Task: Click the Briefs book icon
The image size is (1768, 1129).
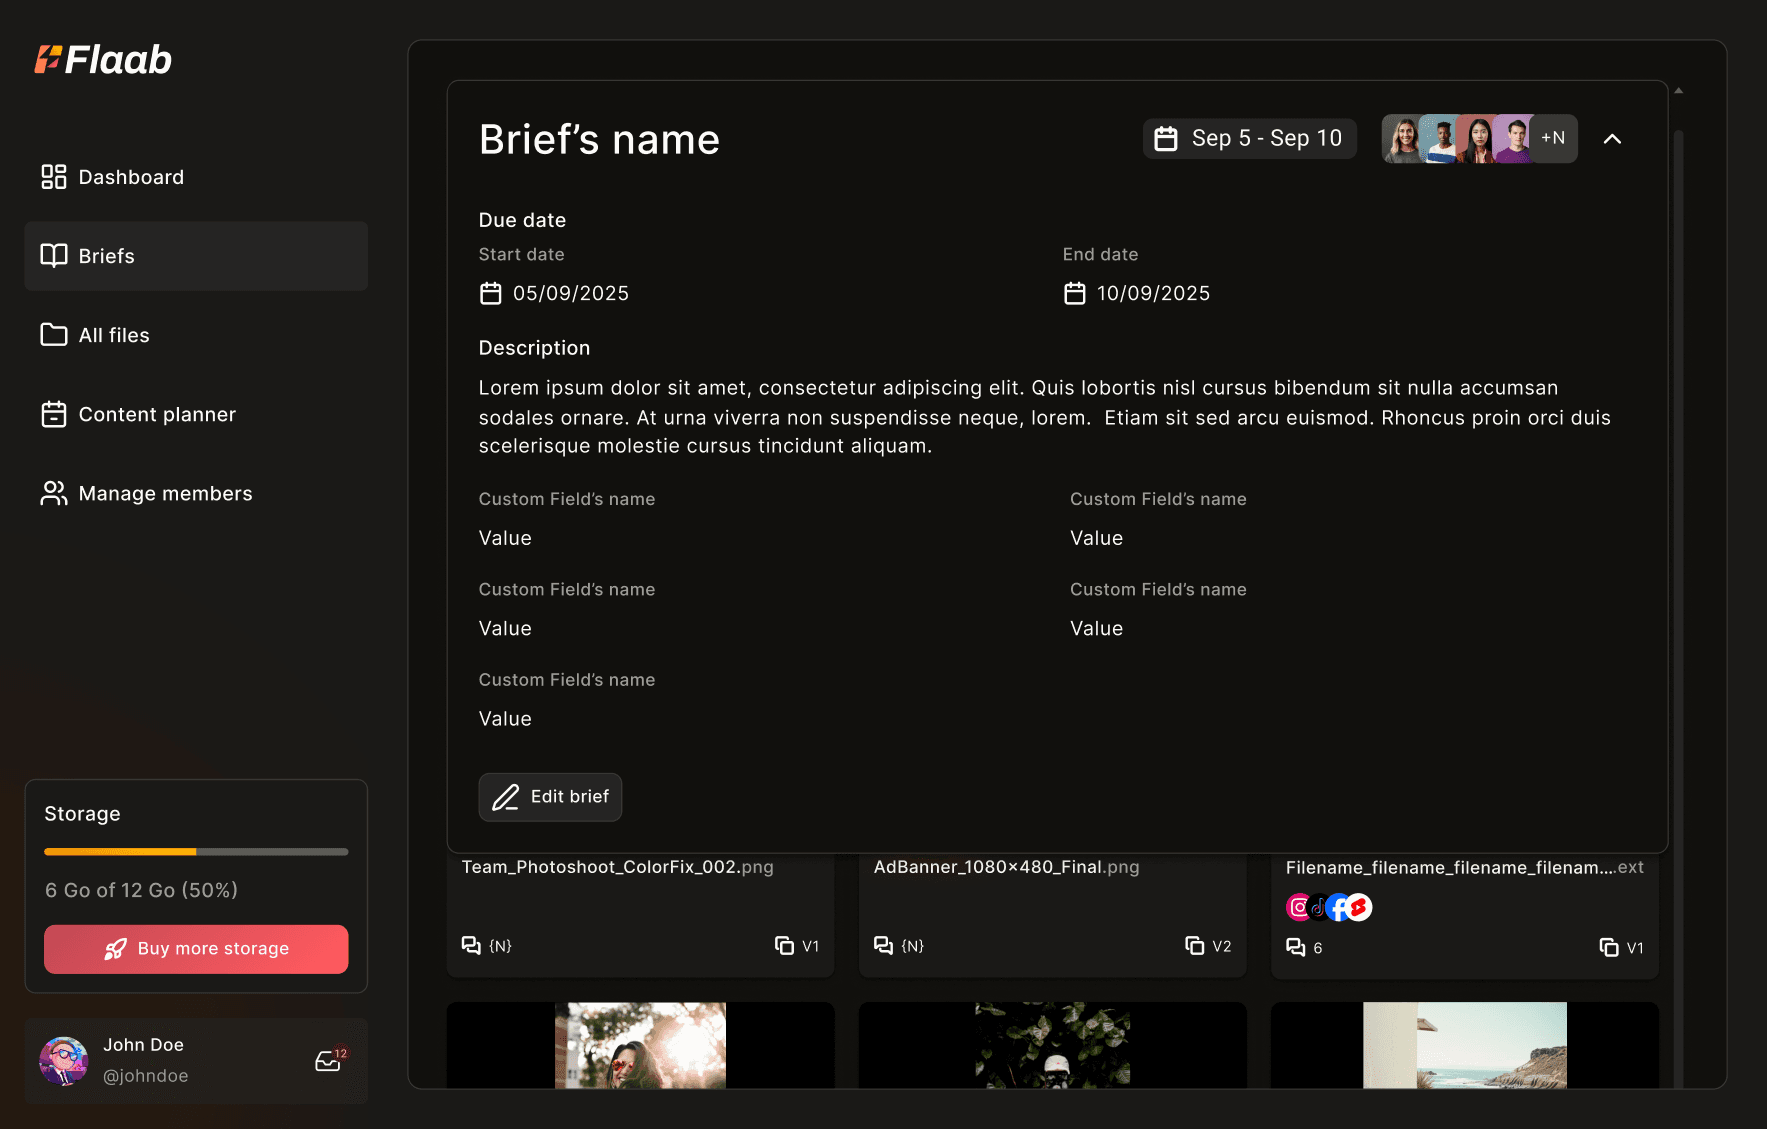Action: [54, 255]
